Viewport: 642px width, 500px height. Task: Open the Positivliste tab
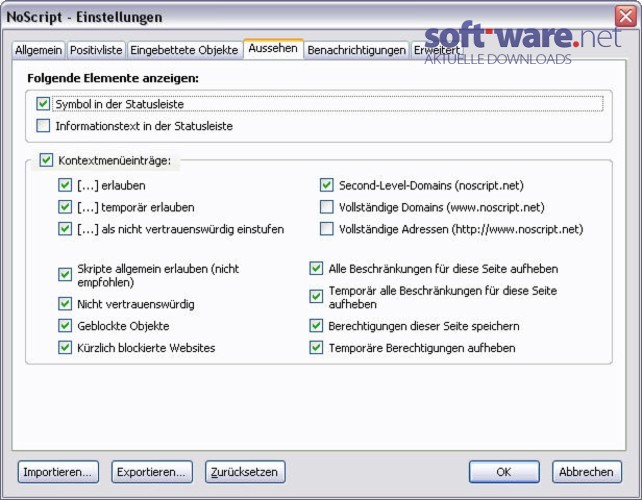point(96,50)
